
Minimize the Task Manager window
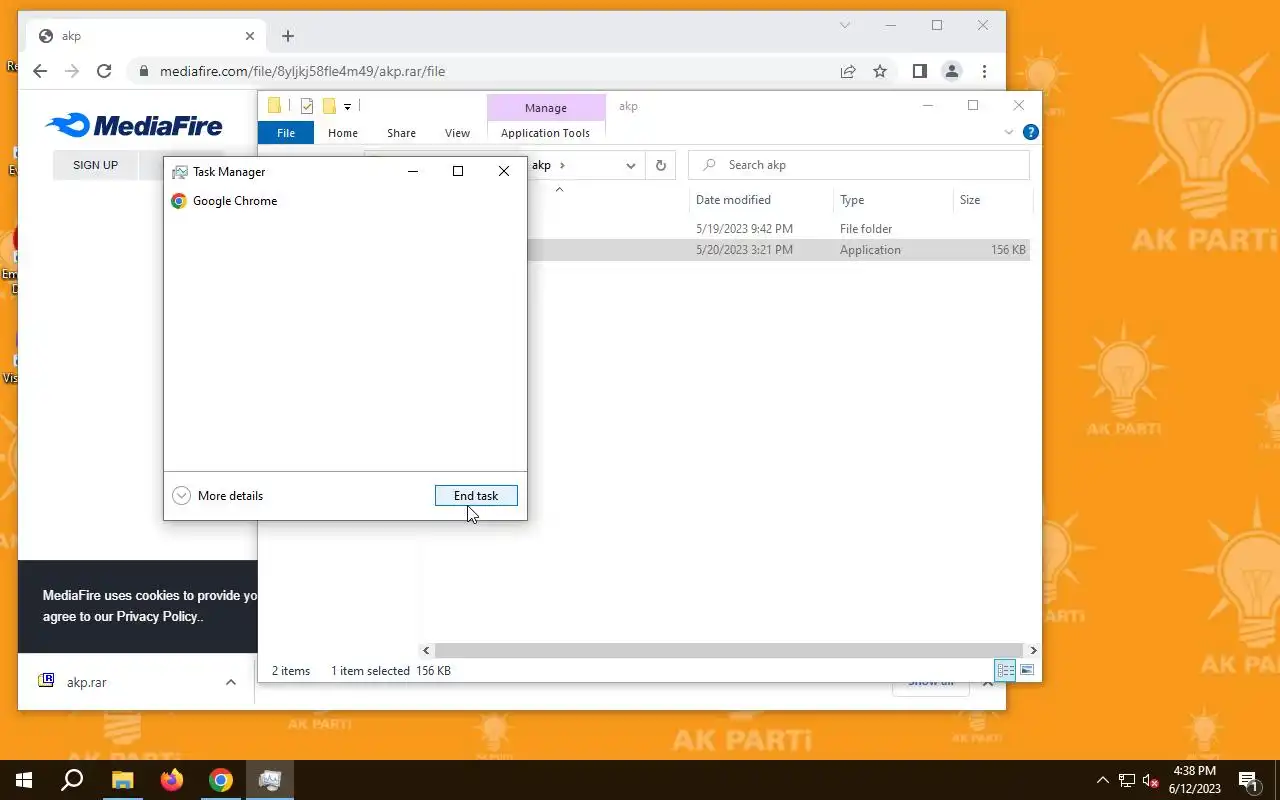(413, 172)
